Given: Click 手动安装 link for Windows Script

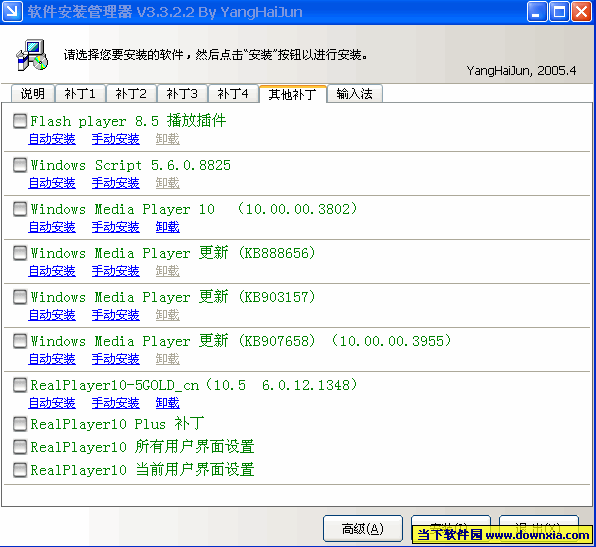Looking at the screenshot, I should point(116,183).
